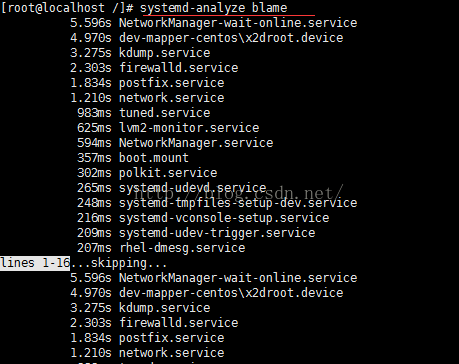Click the highlighted lines 1-16 pager status
459x364 pixels.
pyautogui.click(x=35, y=263)
